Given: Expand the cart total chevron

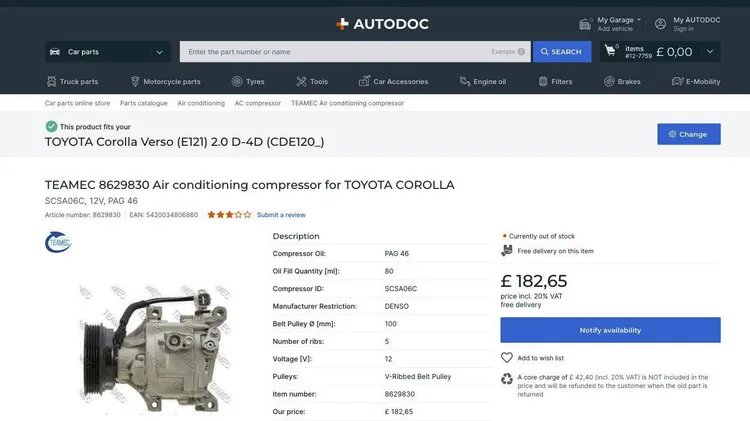Looking at the screenshot, I should pyautogui.click(x=710, y=51).
